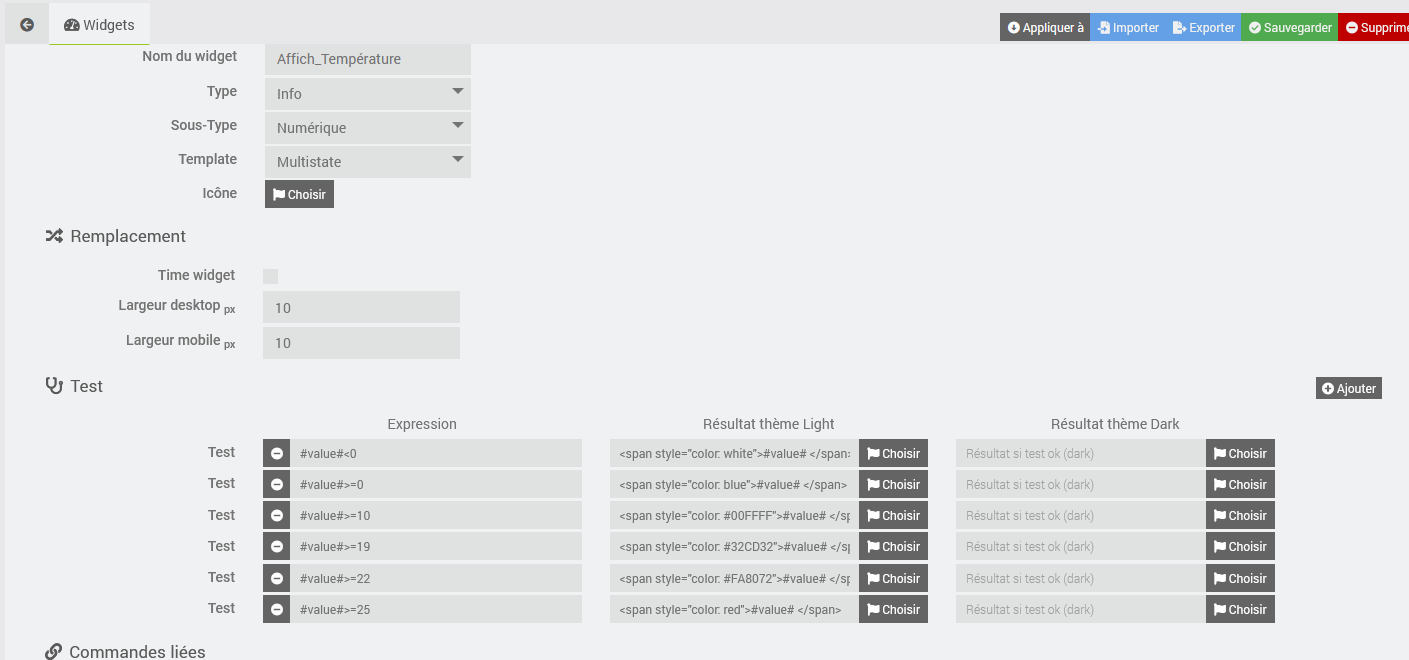Click Dark result field for #value#>=0 row
Image resolution: width=1409 pixels, height=660 pixels.
[x=1081, y=484]
